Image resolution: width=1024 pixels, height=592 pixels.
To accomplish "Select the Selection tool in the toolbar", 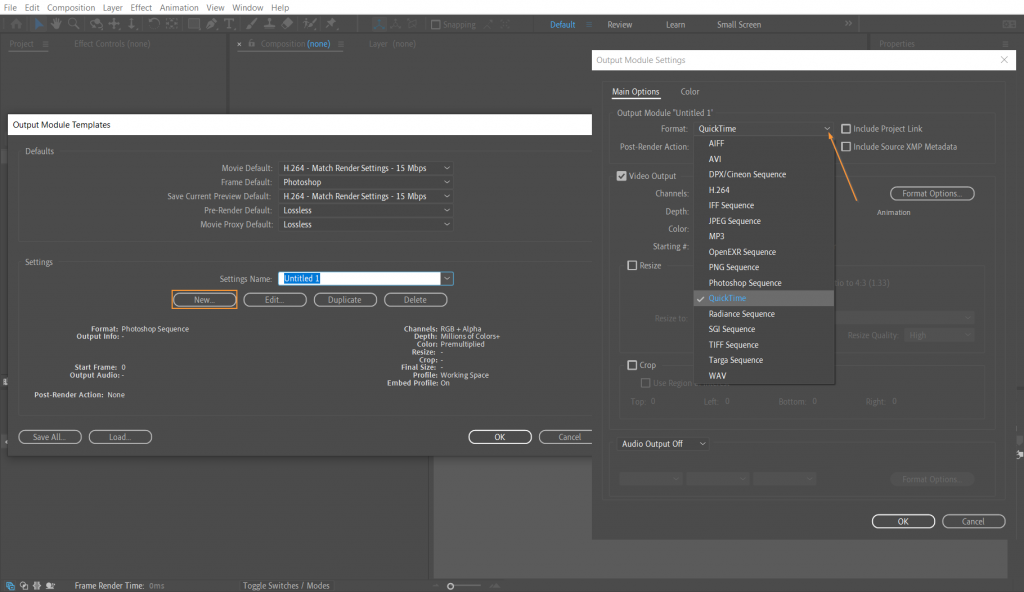I will (40, 24).
